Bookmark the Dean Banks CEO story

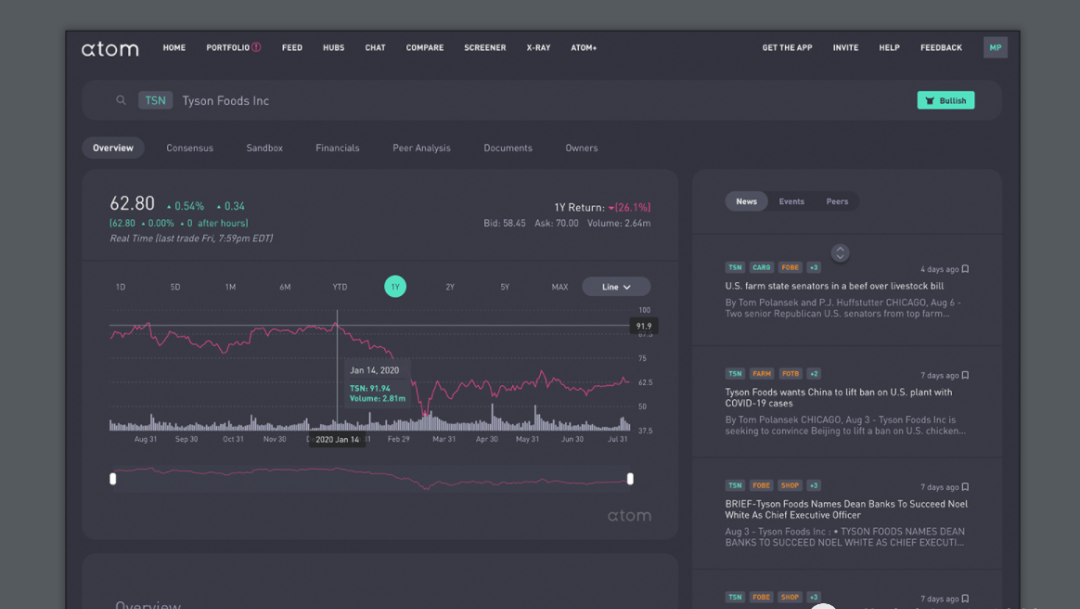point(965,487)
